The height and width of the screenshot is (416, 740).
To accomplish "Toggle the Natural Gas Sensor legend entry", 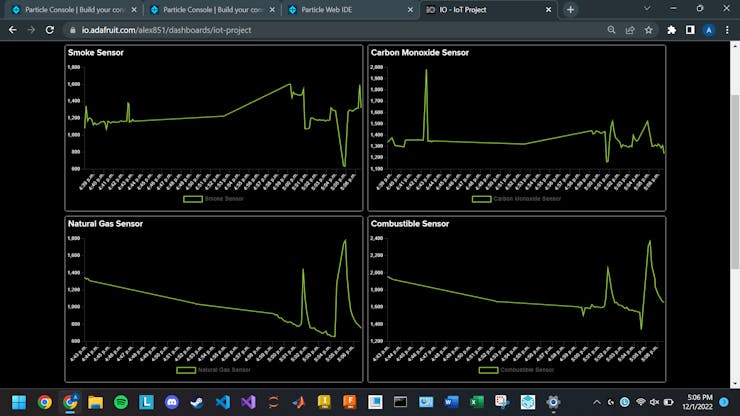I will 213,370.
